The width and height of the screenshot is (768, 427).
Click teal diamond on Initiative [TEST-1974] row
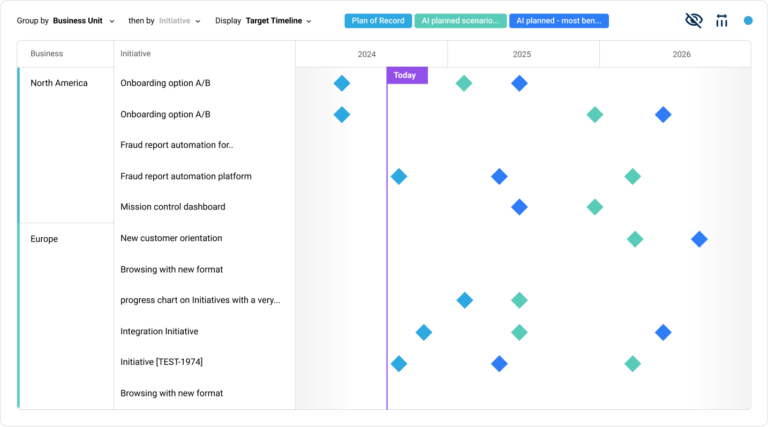click(x=632, y=364)
